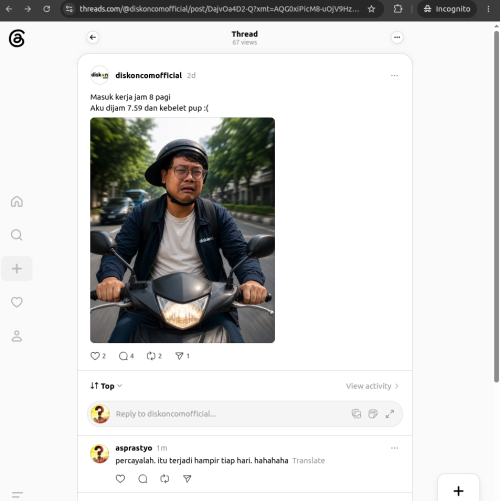Reply to asprastyo's comment
Viewport: 500px width, 501px height.
(x=143, y=479)
